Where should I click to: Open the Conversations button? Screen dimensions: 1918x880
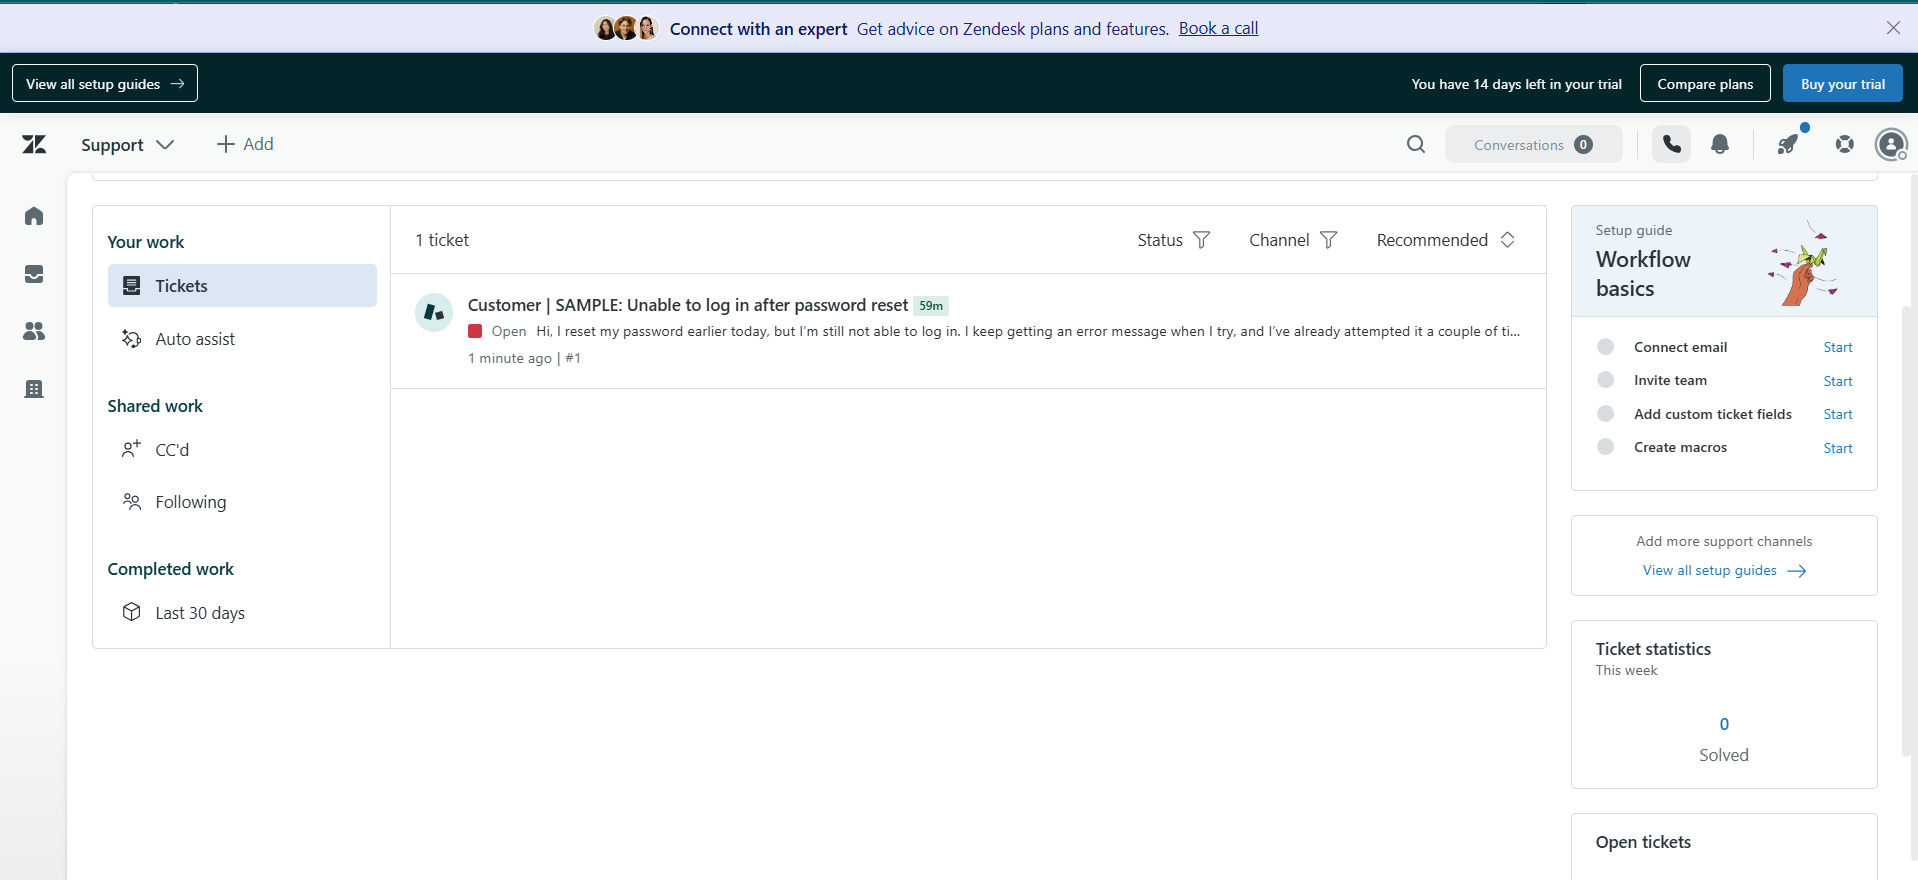[1533, 145]
